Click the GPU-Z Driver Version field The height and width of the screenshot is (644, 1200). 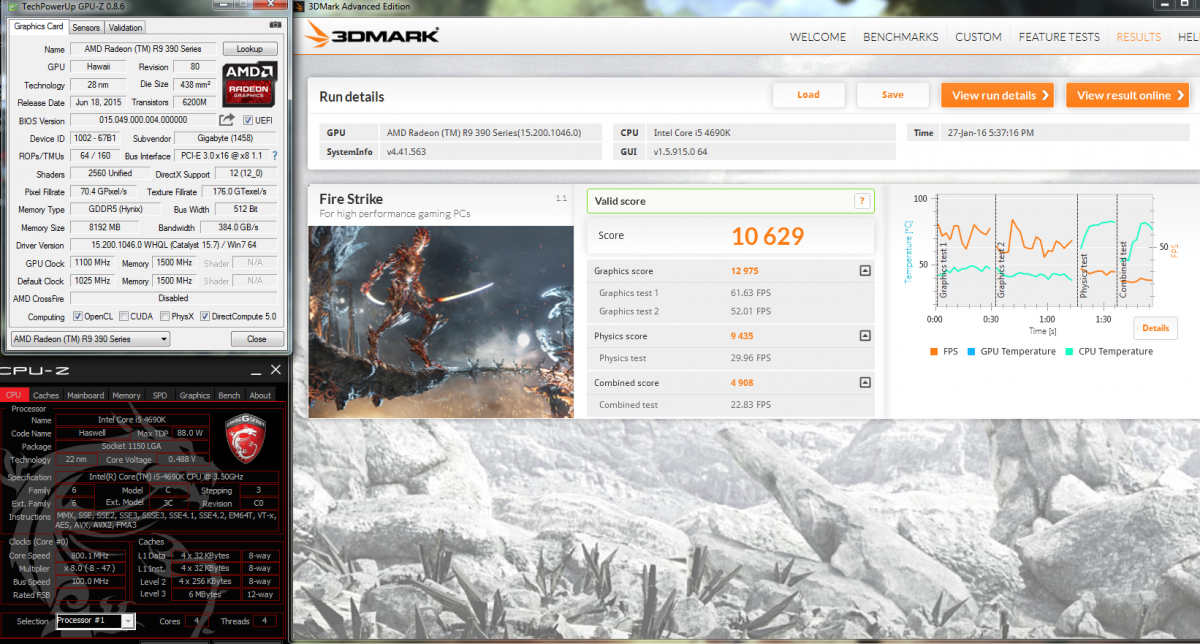click(174, 245)
